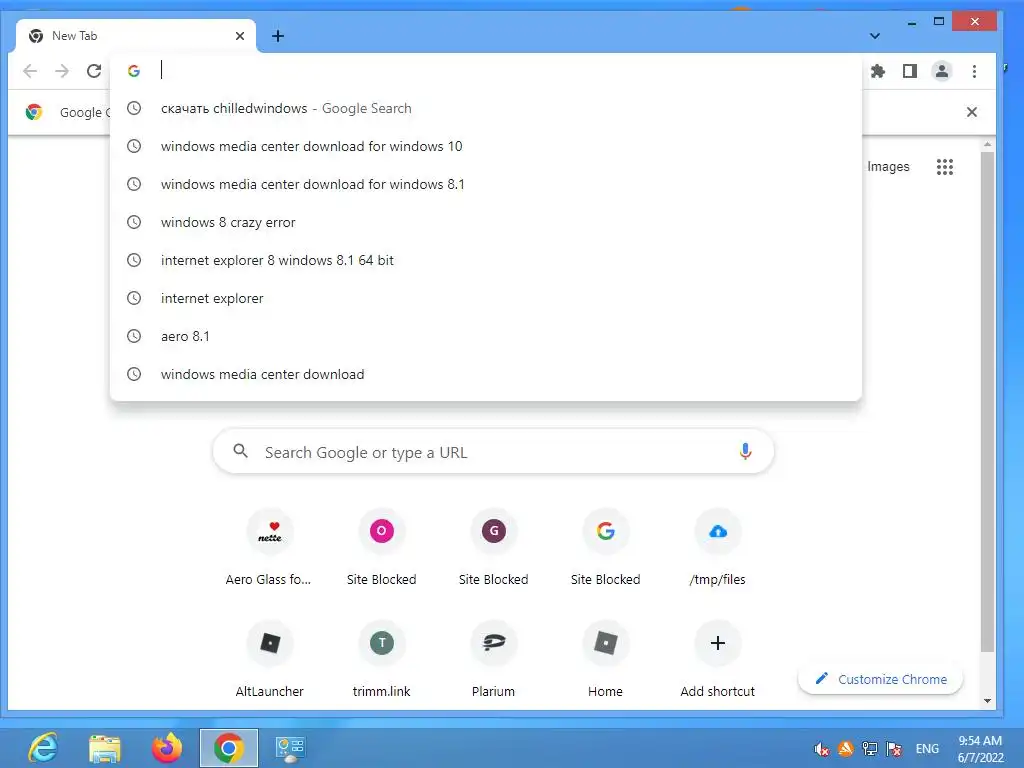The image size is (1024, 768).
Task: Open the profile avatar menu
Action: point(942,71)
